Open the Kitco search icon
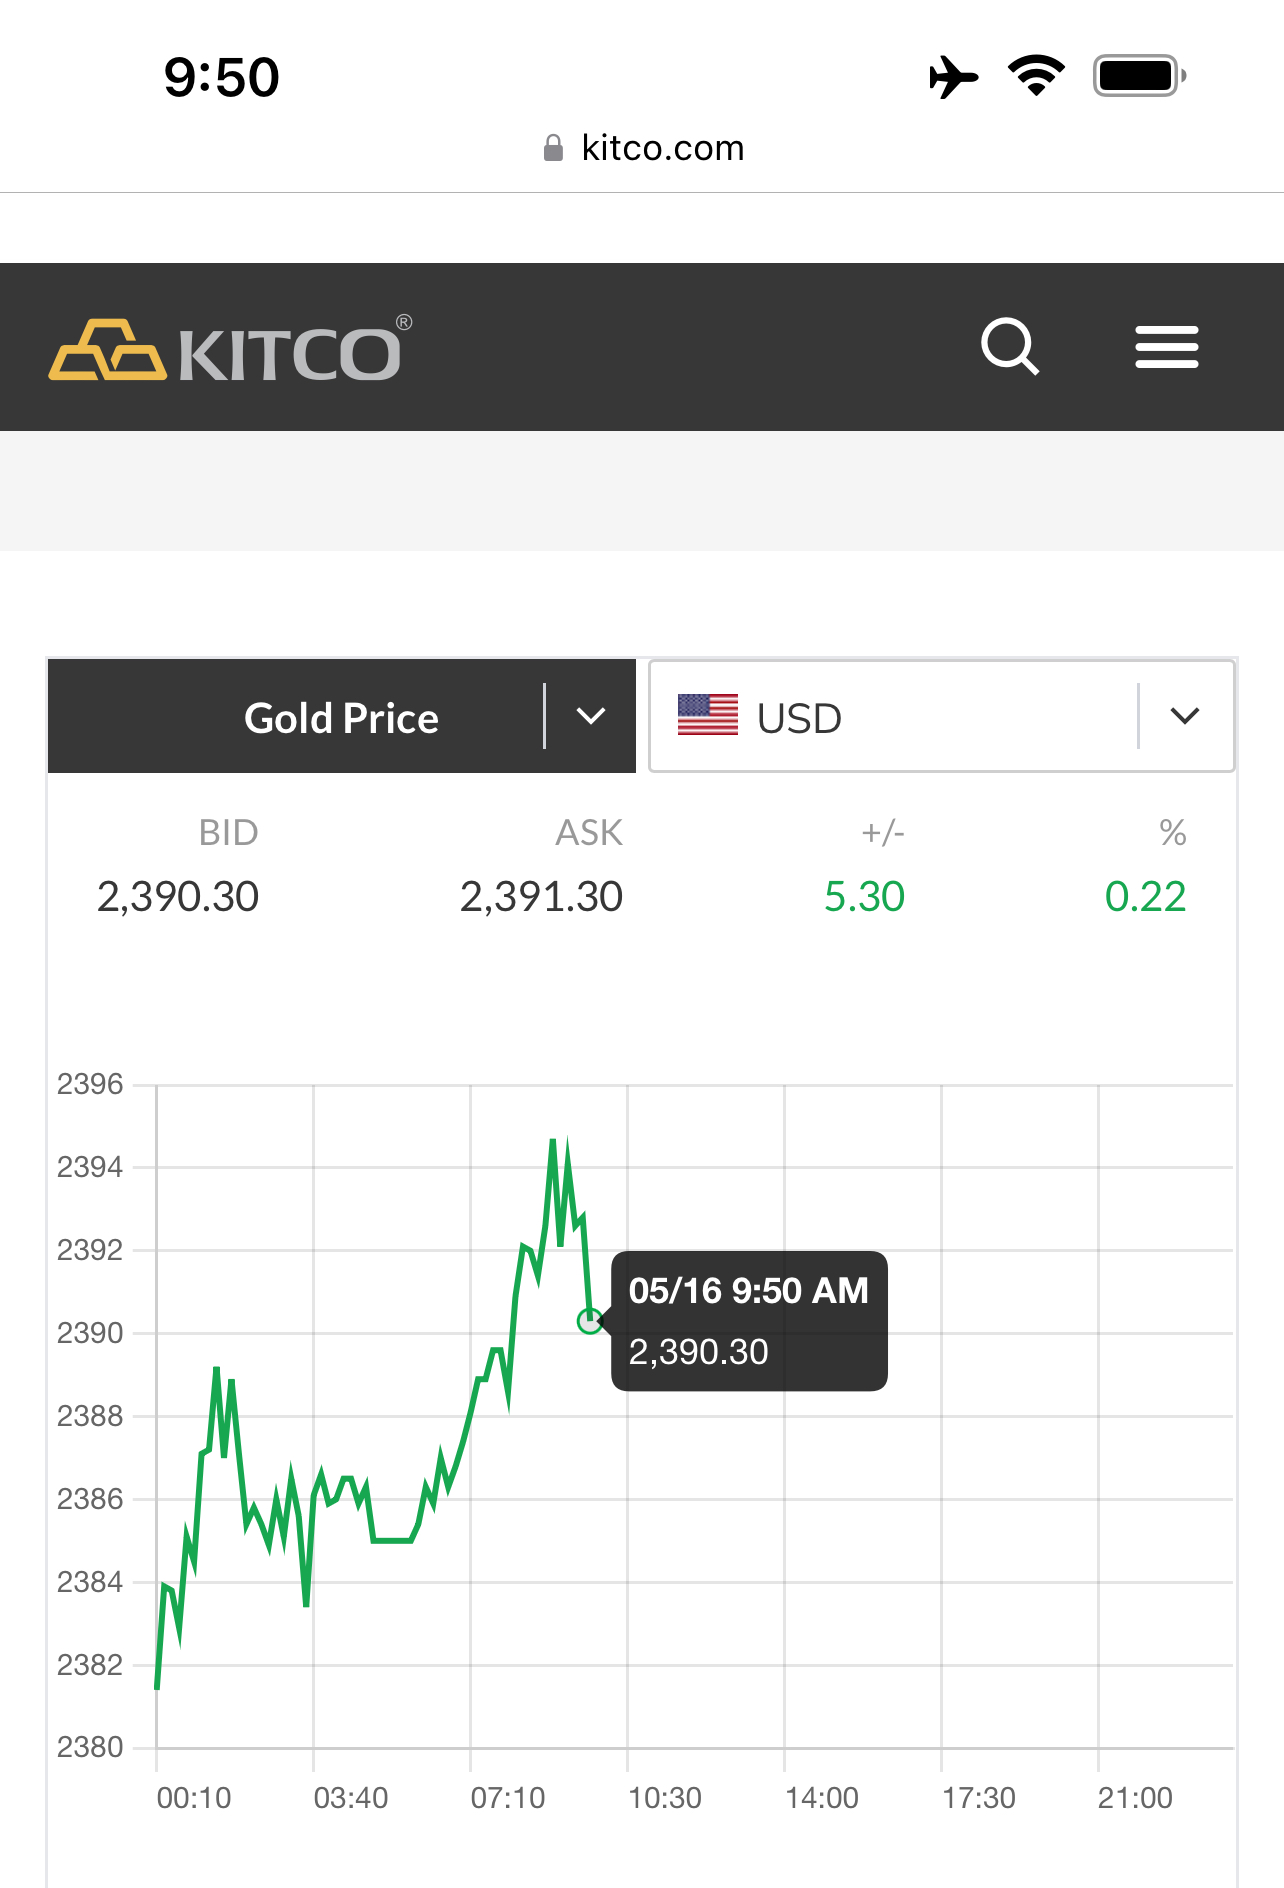 coord(1010,347)
